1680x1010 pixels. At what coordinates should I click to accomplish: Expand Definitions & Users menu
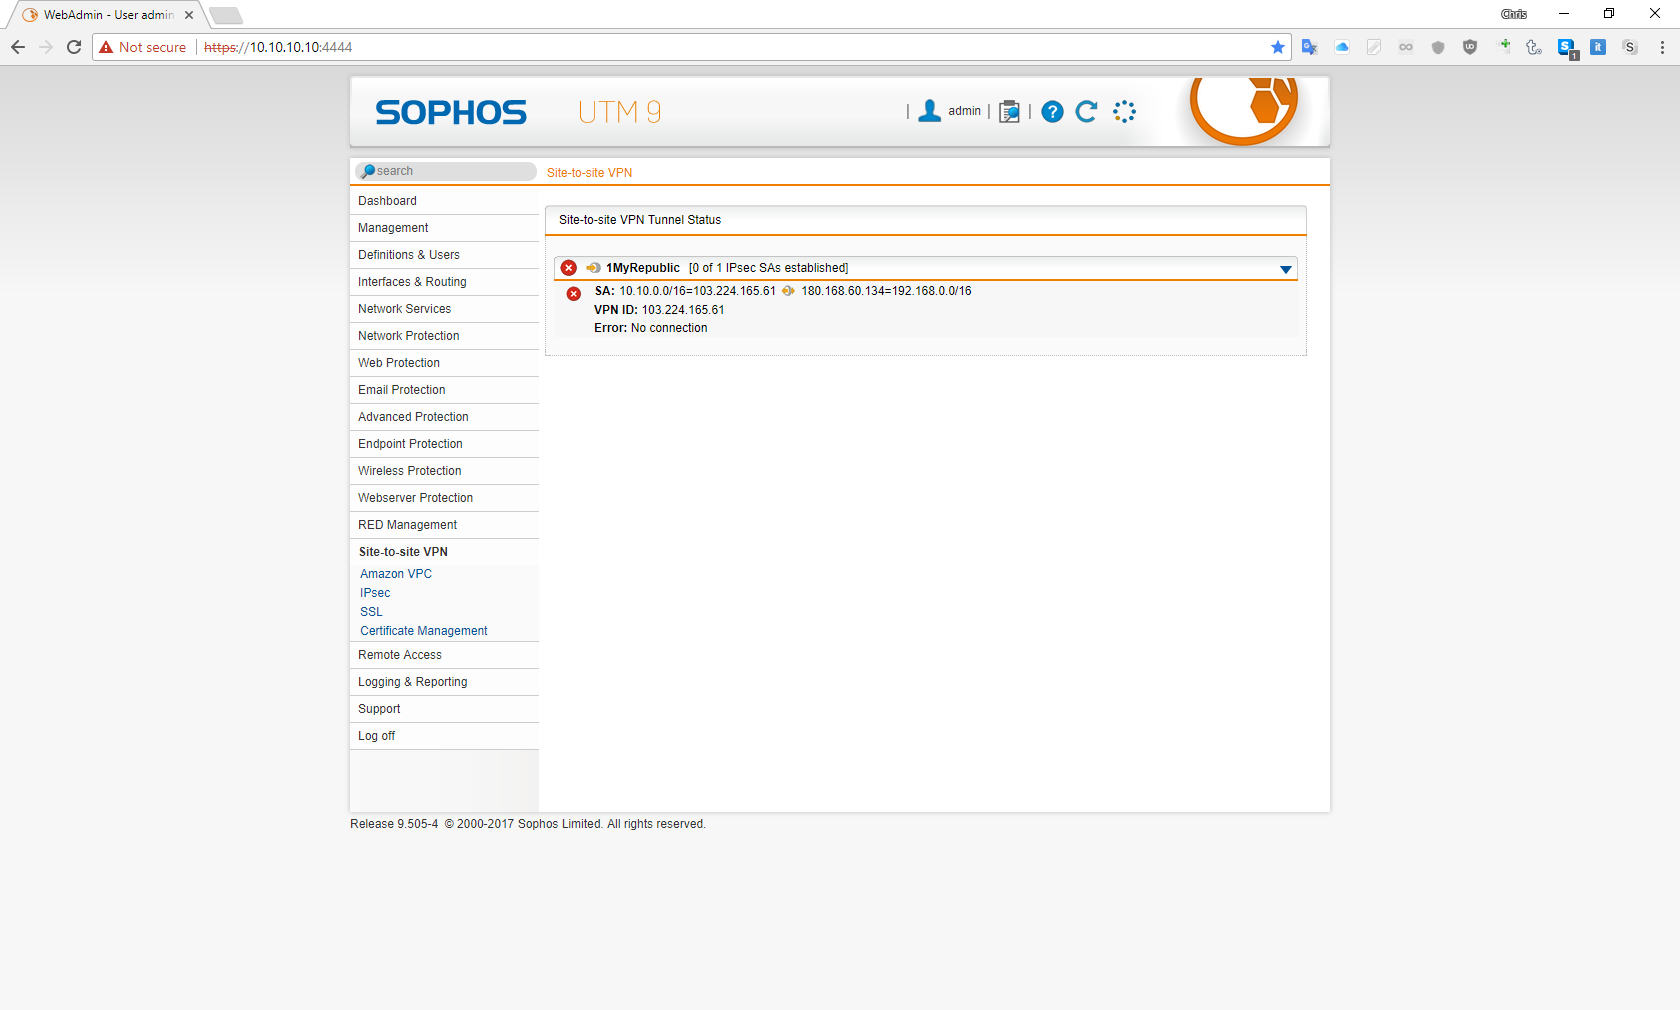[444, 255]
